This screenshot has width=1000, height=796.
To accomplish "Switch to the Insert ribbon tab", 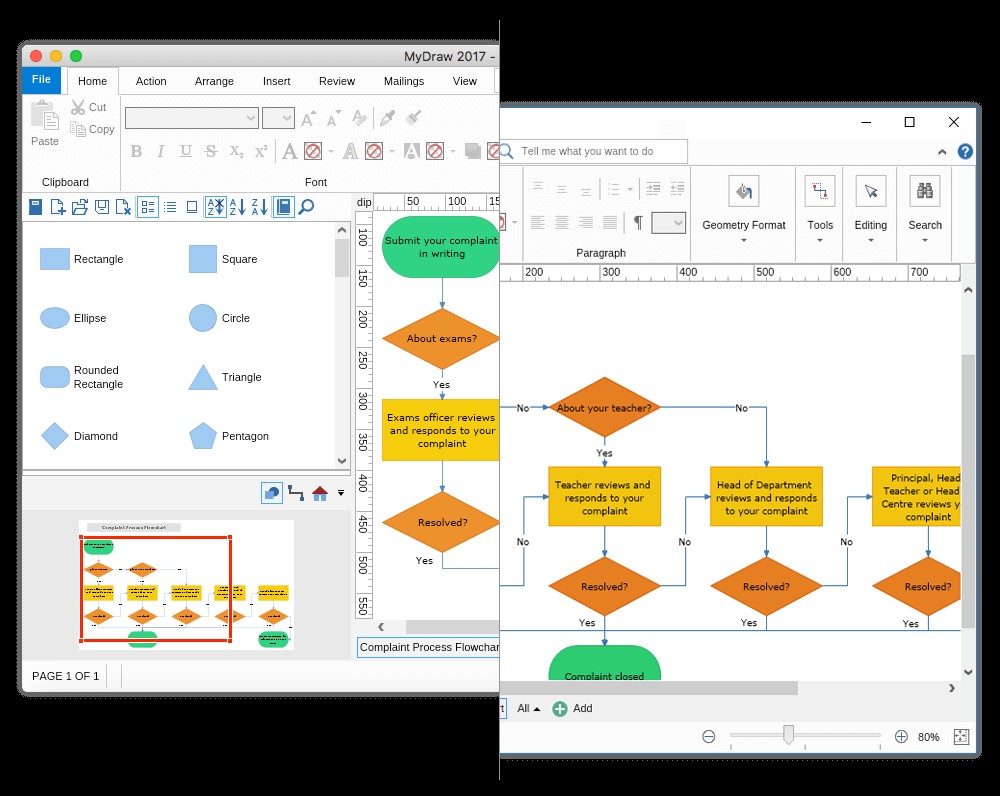I will coord(277,82).
